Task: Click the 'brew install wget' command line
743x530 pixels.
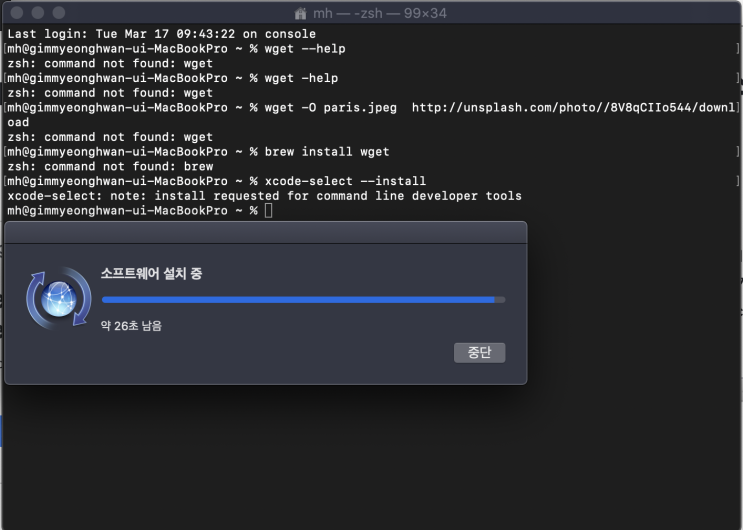Action: 198,152
